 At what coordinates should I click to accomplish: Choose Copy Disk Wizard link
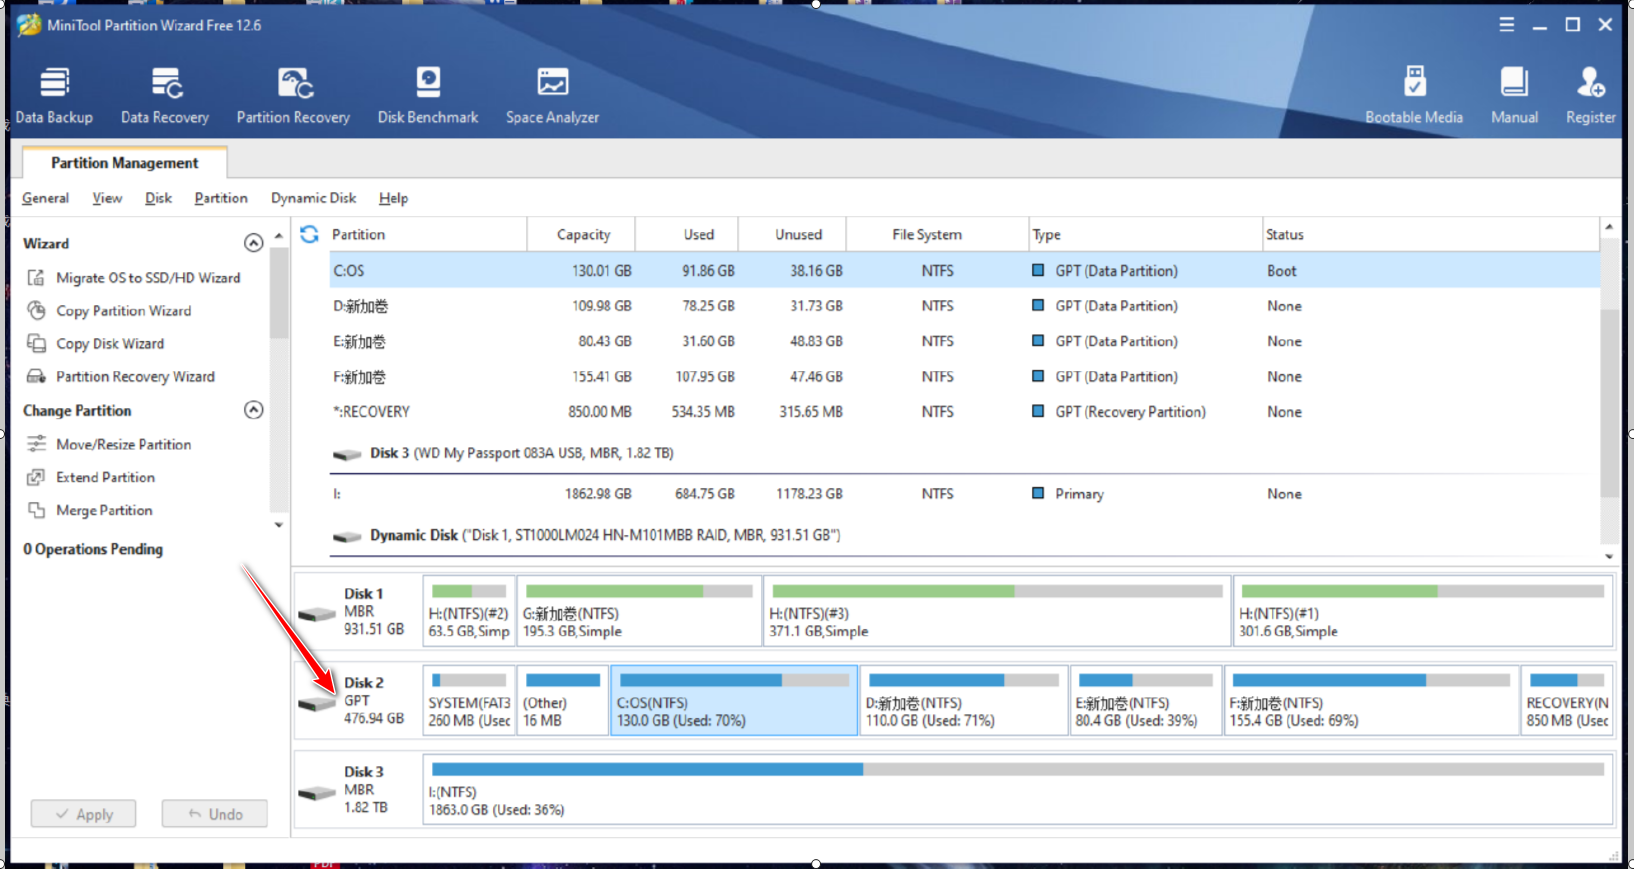click(x=110, y=343)
